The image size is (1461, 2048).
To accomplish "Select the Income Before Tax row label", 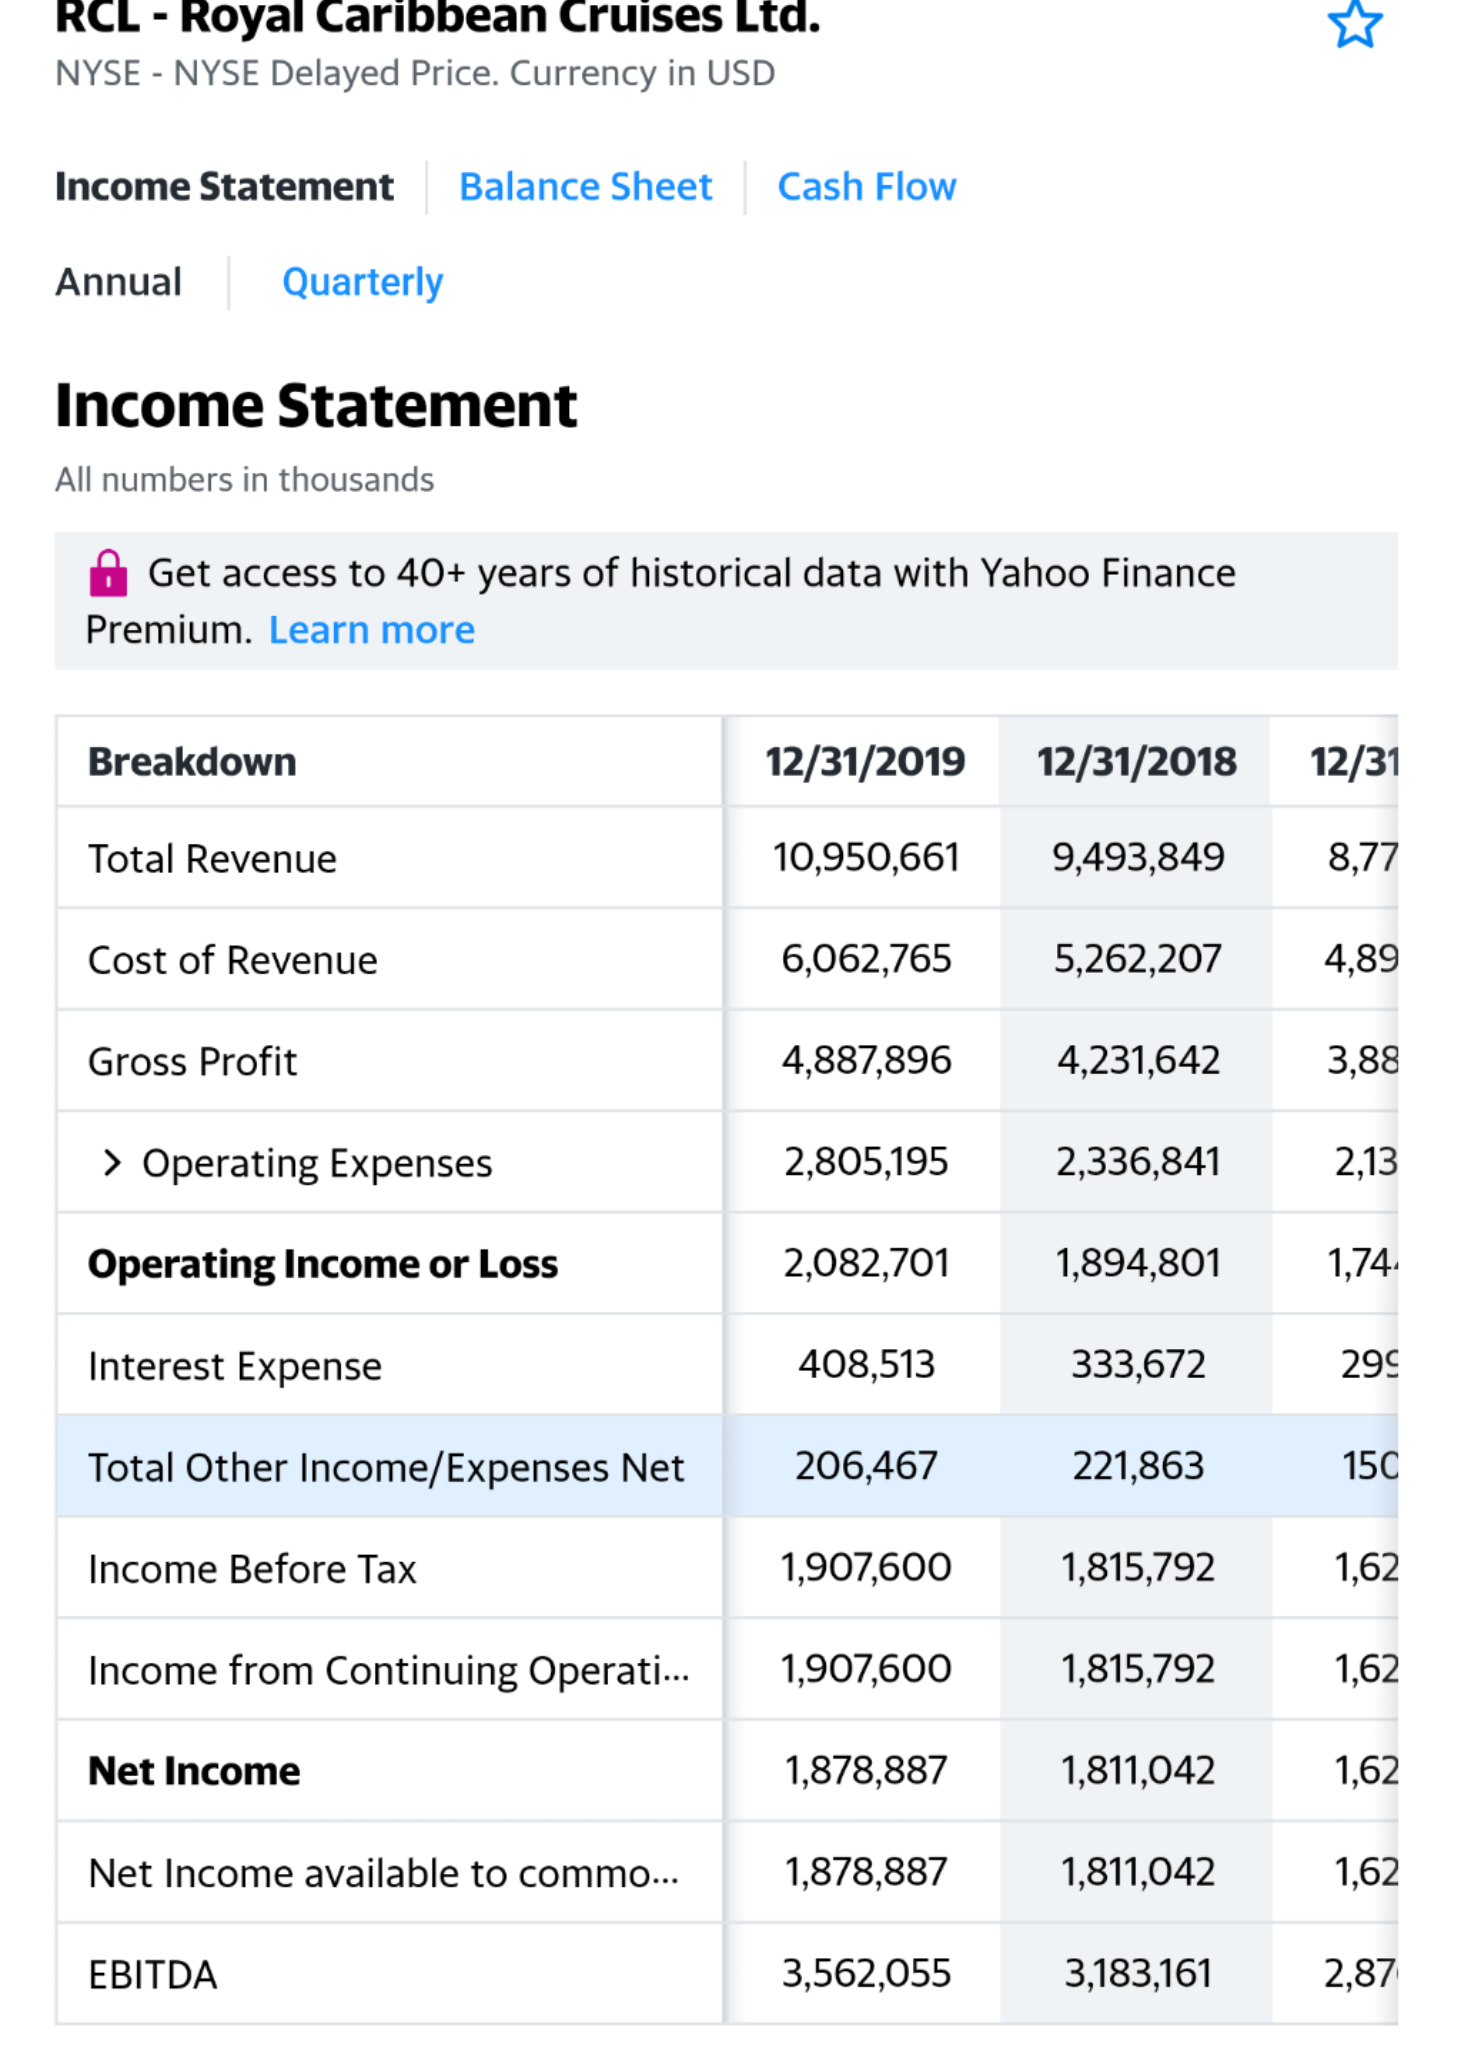I will 252,1569.
